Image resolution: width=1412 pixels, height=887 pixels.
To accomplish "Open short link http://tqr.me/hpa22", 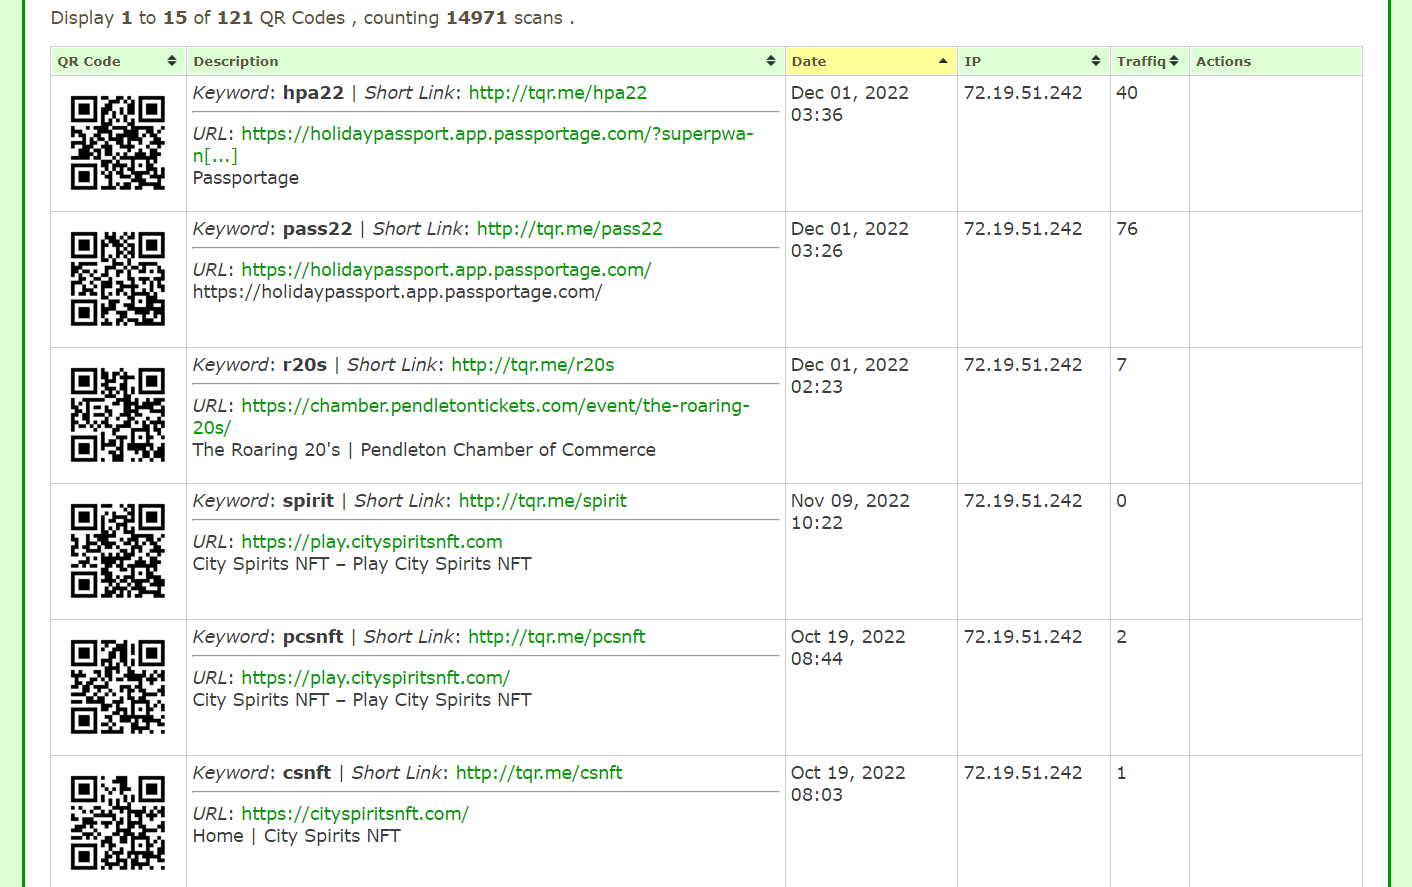I will point(558,93).
